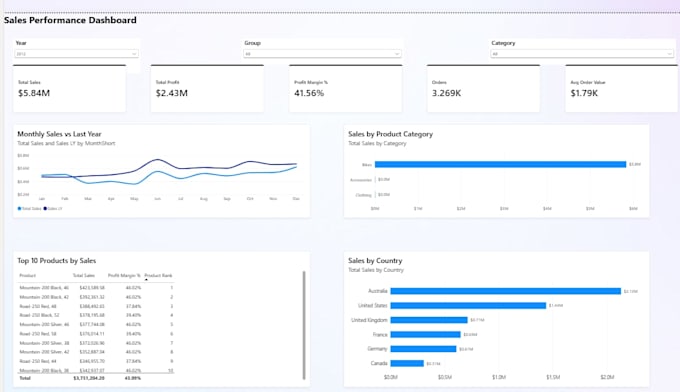Click the Jan label on monthly chart axis
Screen dimensions: 680x392
(x=42, y=199)
